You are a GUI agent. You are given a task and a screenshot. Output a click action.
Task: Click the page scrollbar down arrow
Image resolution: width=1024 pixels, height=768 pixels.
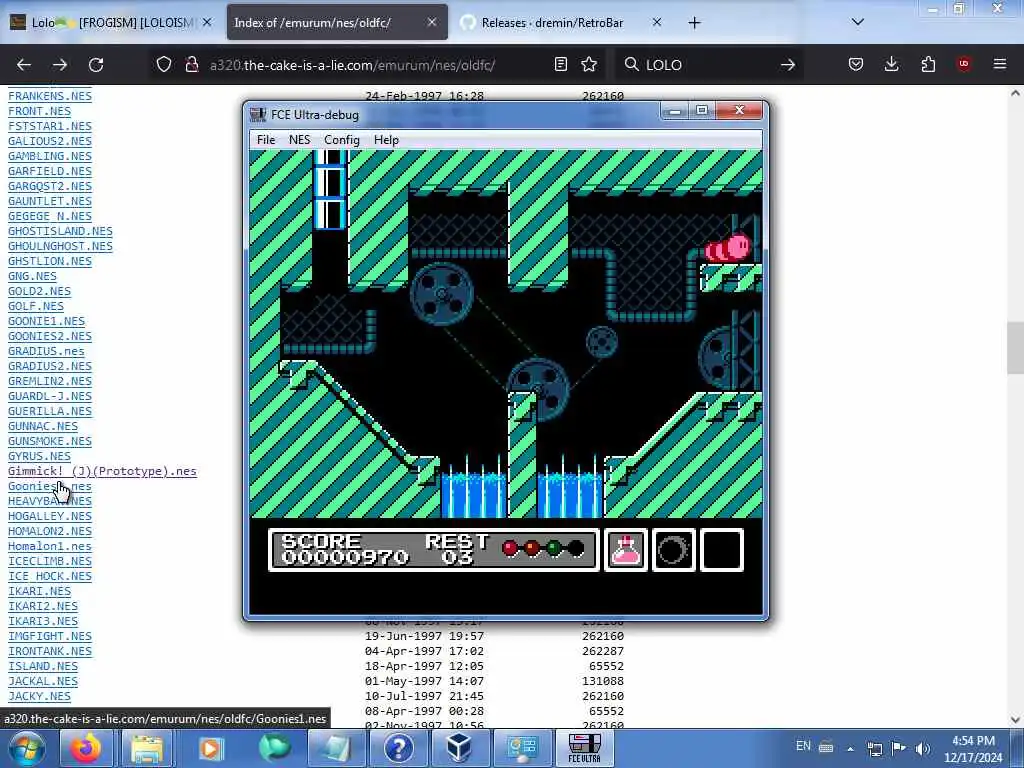point(1015,720)
